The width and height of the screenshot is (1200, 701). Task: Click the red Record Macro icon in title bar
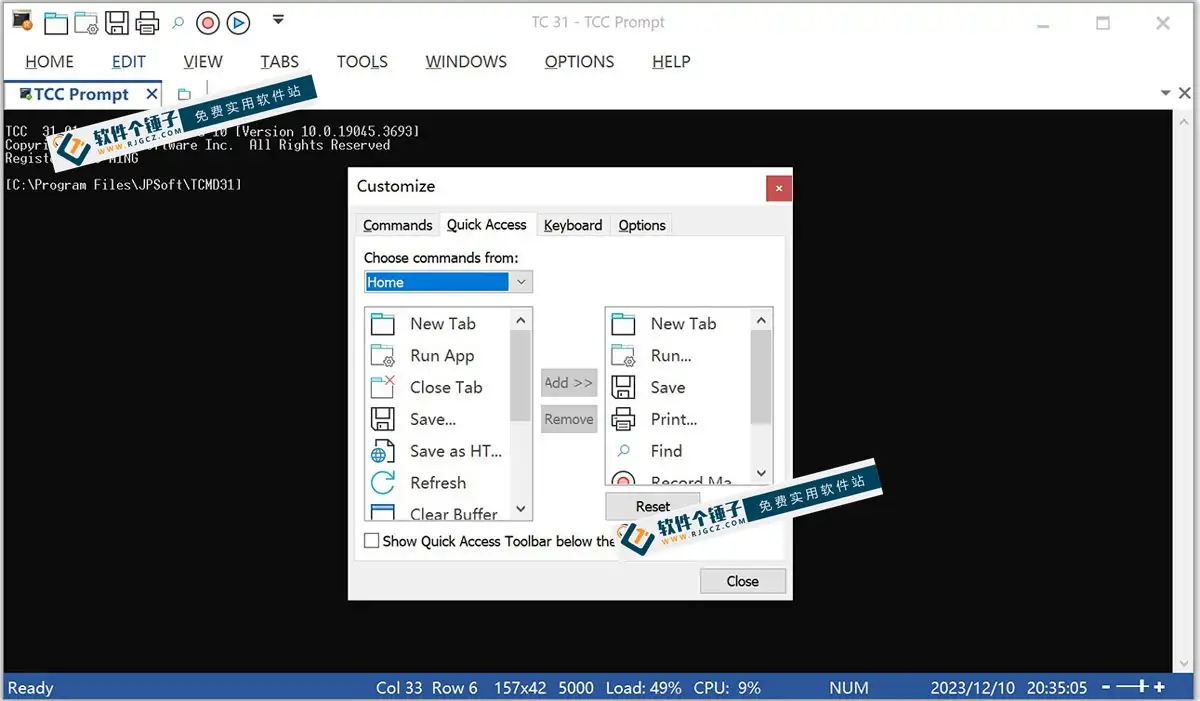(x=208, y=22)
